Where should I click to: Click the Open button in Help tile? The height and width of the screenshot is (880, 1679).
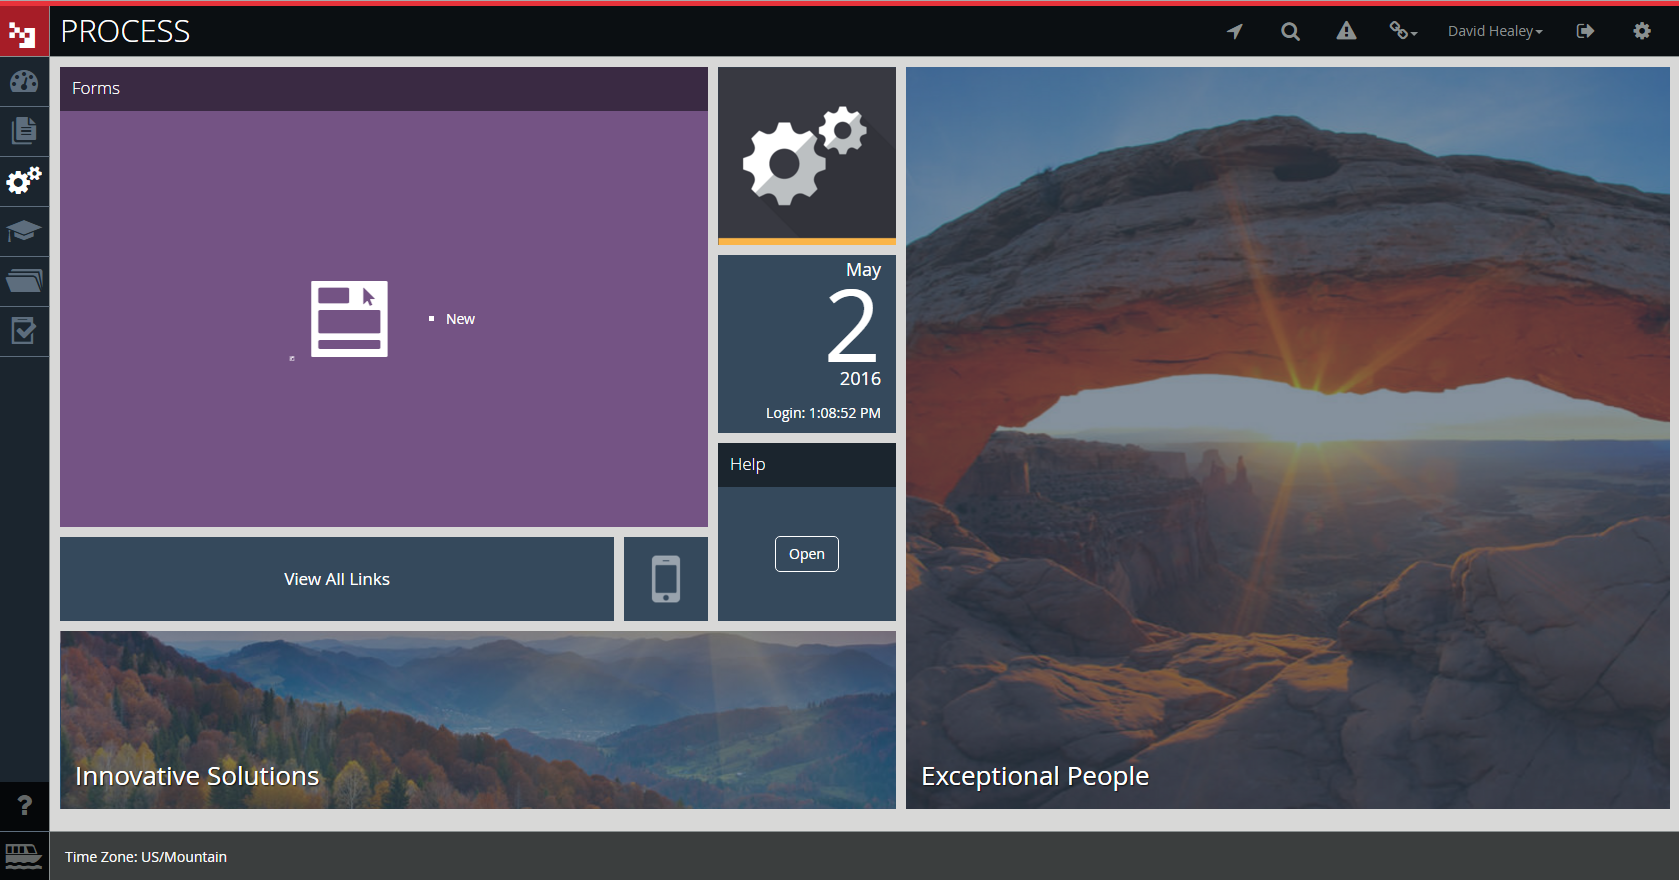(x=806, y=554)
